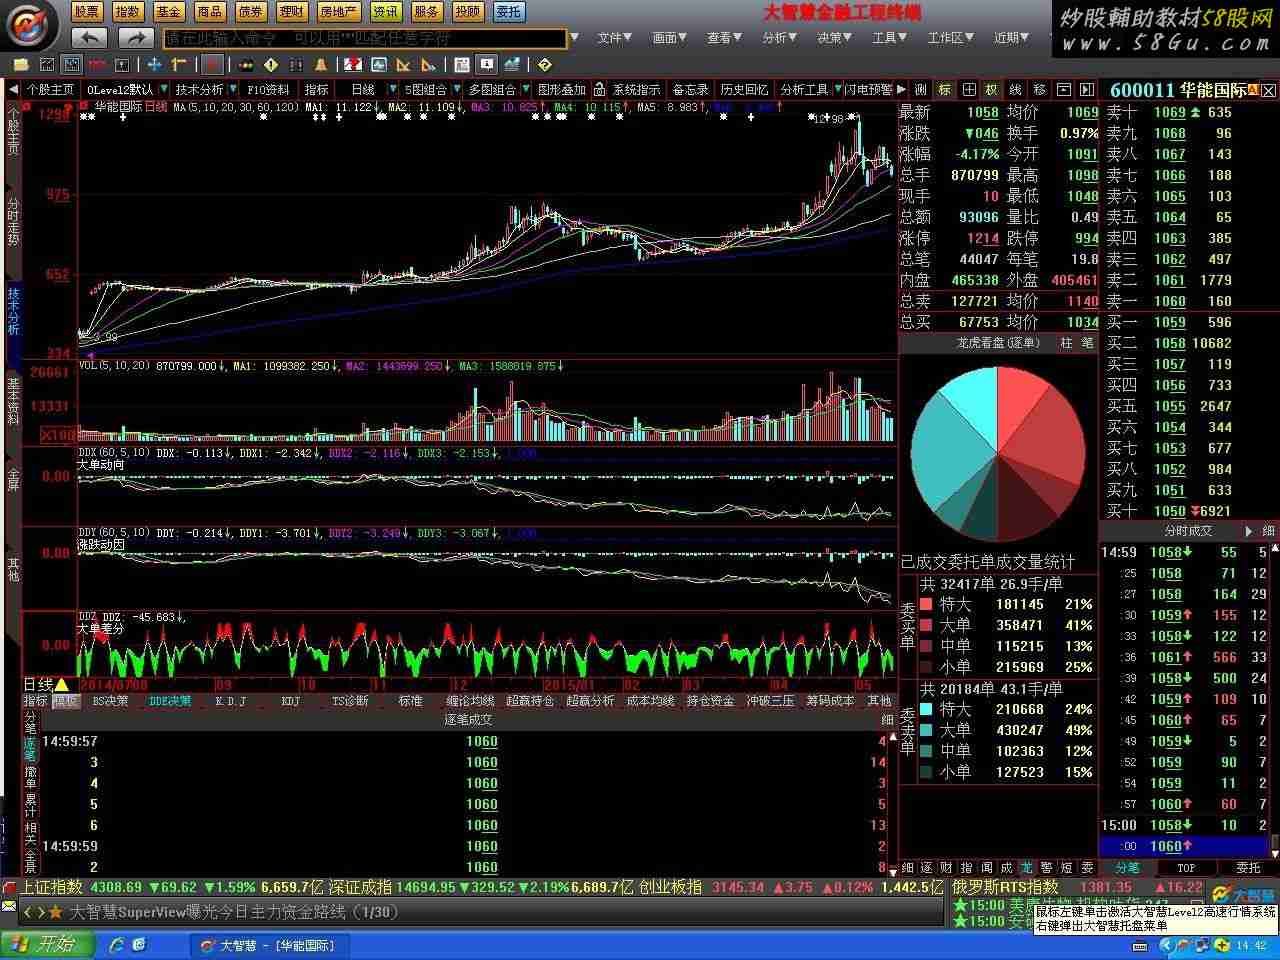Toggle the 柱 view in 龙虎看盘 header
The image size is (1280, 960).
tap(1066, 343)
